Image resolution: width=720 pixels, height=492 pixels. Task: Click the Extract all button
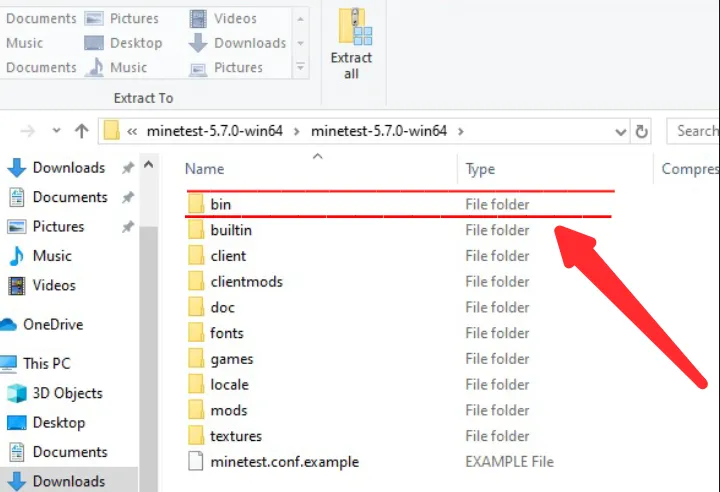coord(351,44)
